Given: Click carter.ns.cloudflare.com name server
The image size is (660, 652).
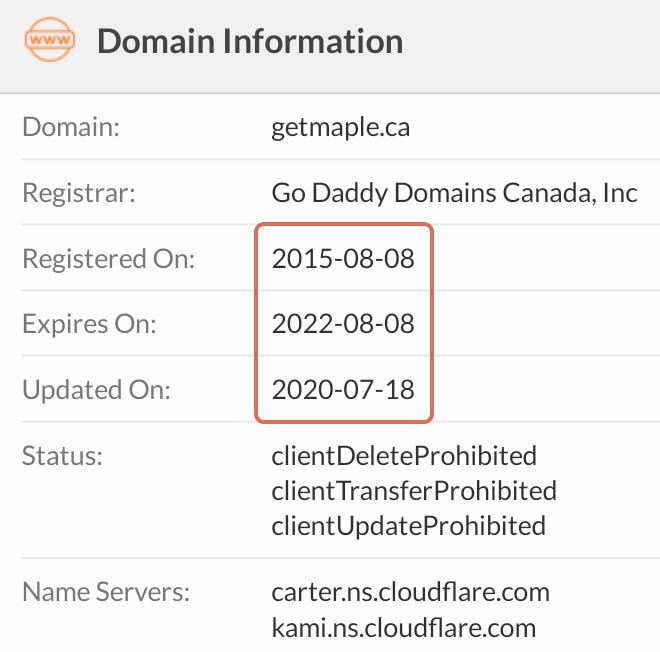Looking at the screenshot, I should [x=411, y=592].
